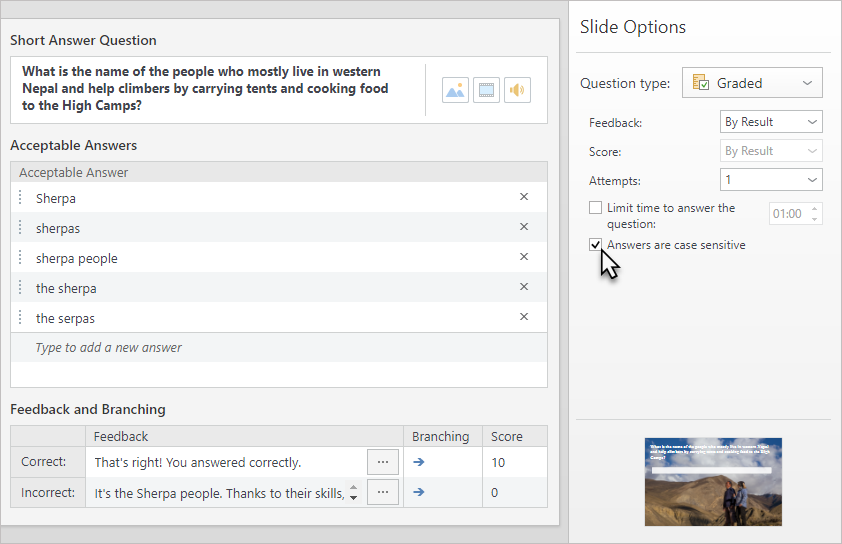Remove the 'Sherpa' answer

pyautogui.click(x=524, y=197)
